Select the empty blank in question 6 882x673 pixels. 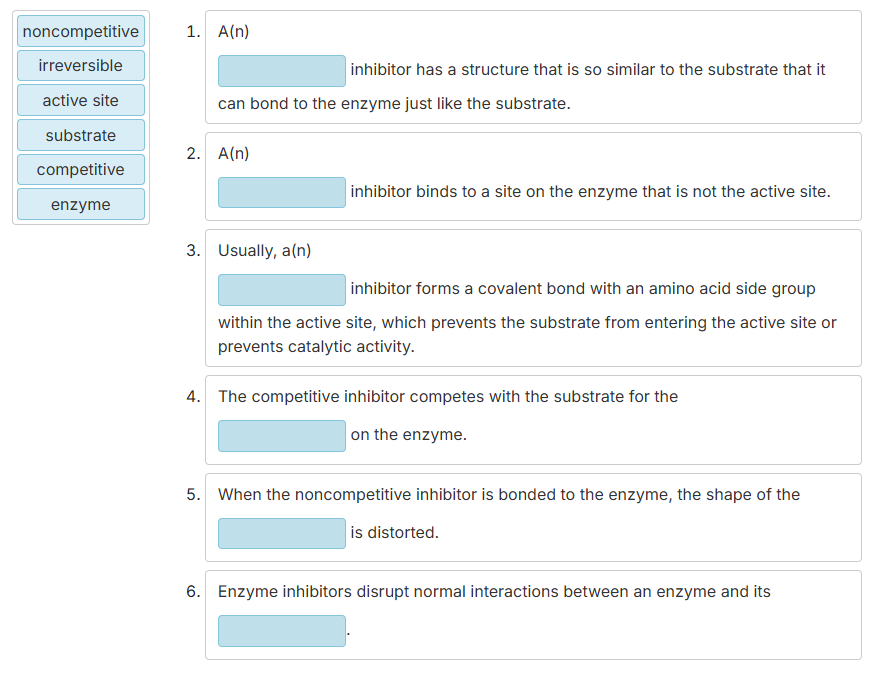[x=282, y=631]
